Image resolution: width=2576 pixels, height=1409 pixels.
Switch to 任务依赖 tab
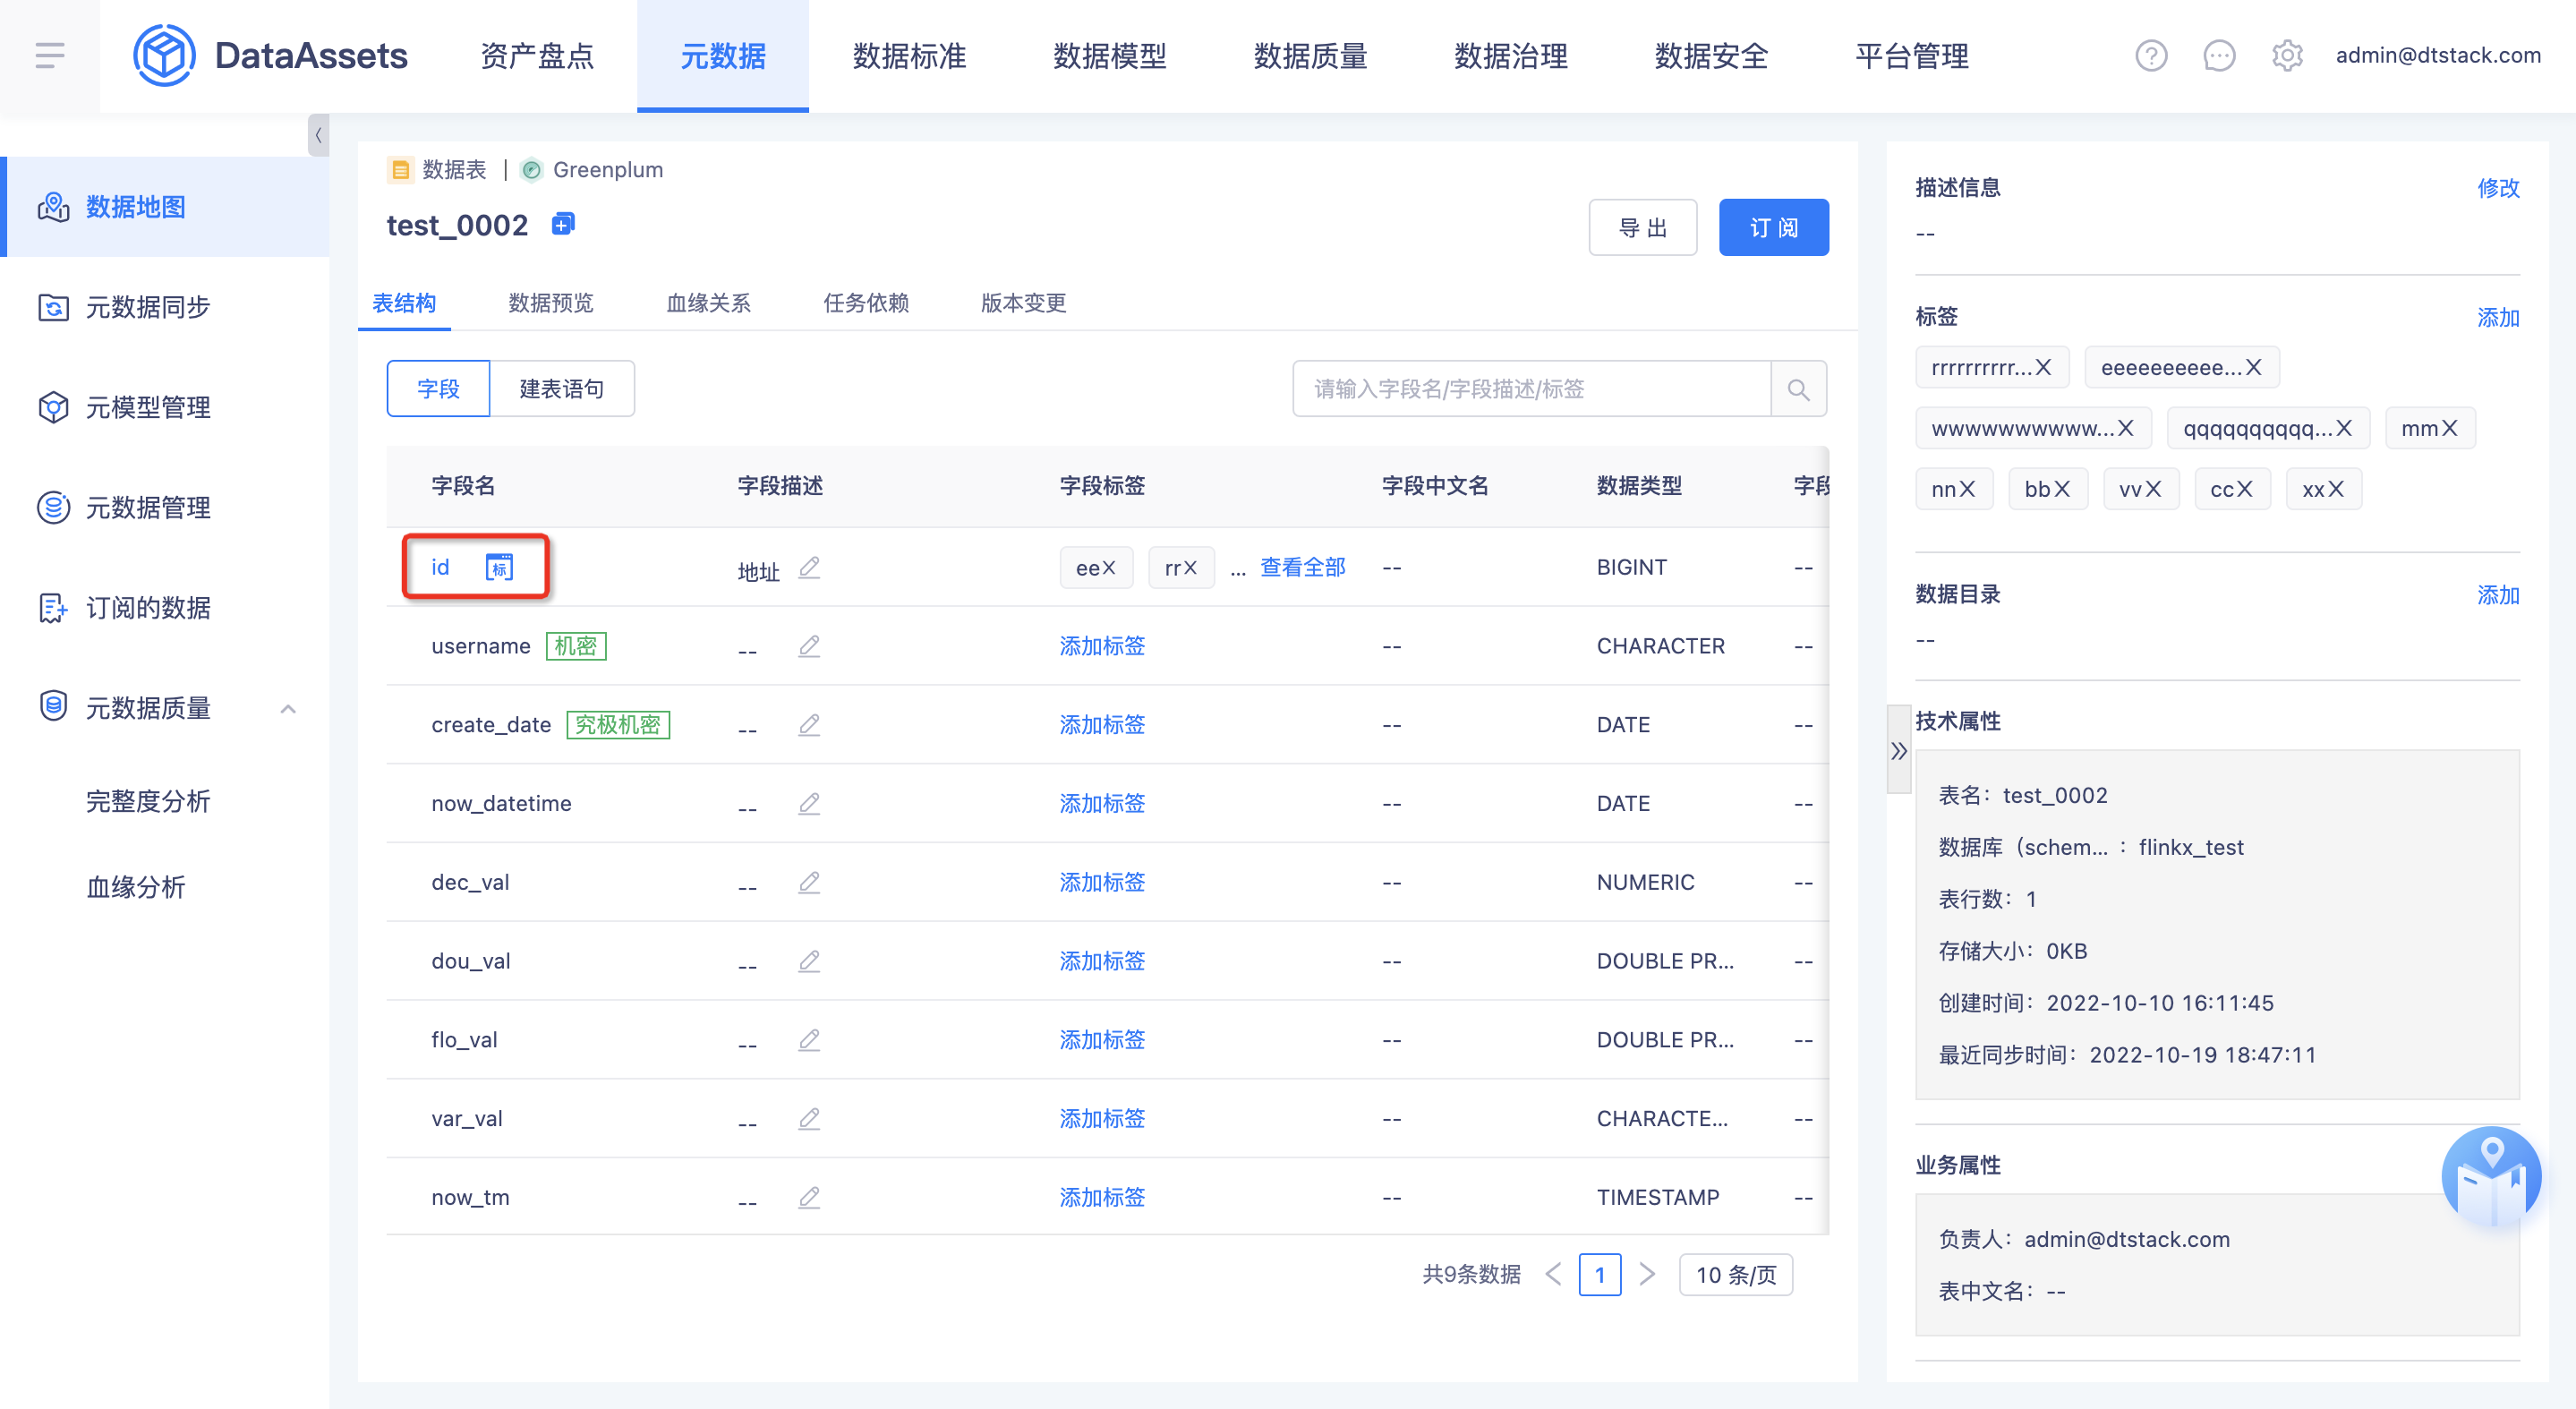tap(866, 303)
